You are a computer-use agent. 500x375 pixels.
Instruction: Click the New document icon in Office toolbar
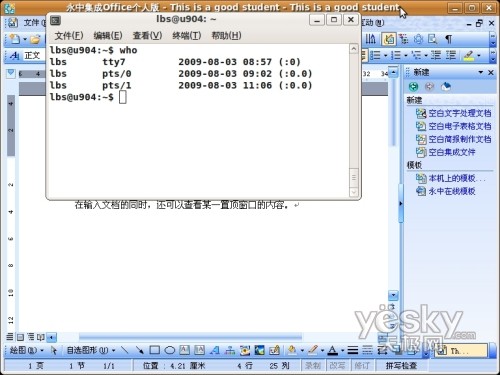coord(15,39)
